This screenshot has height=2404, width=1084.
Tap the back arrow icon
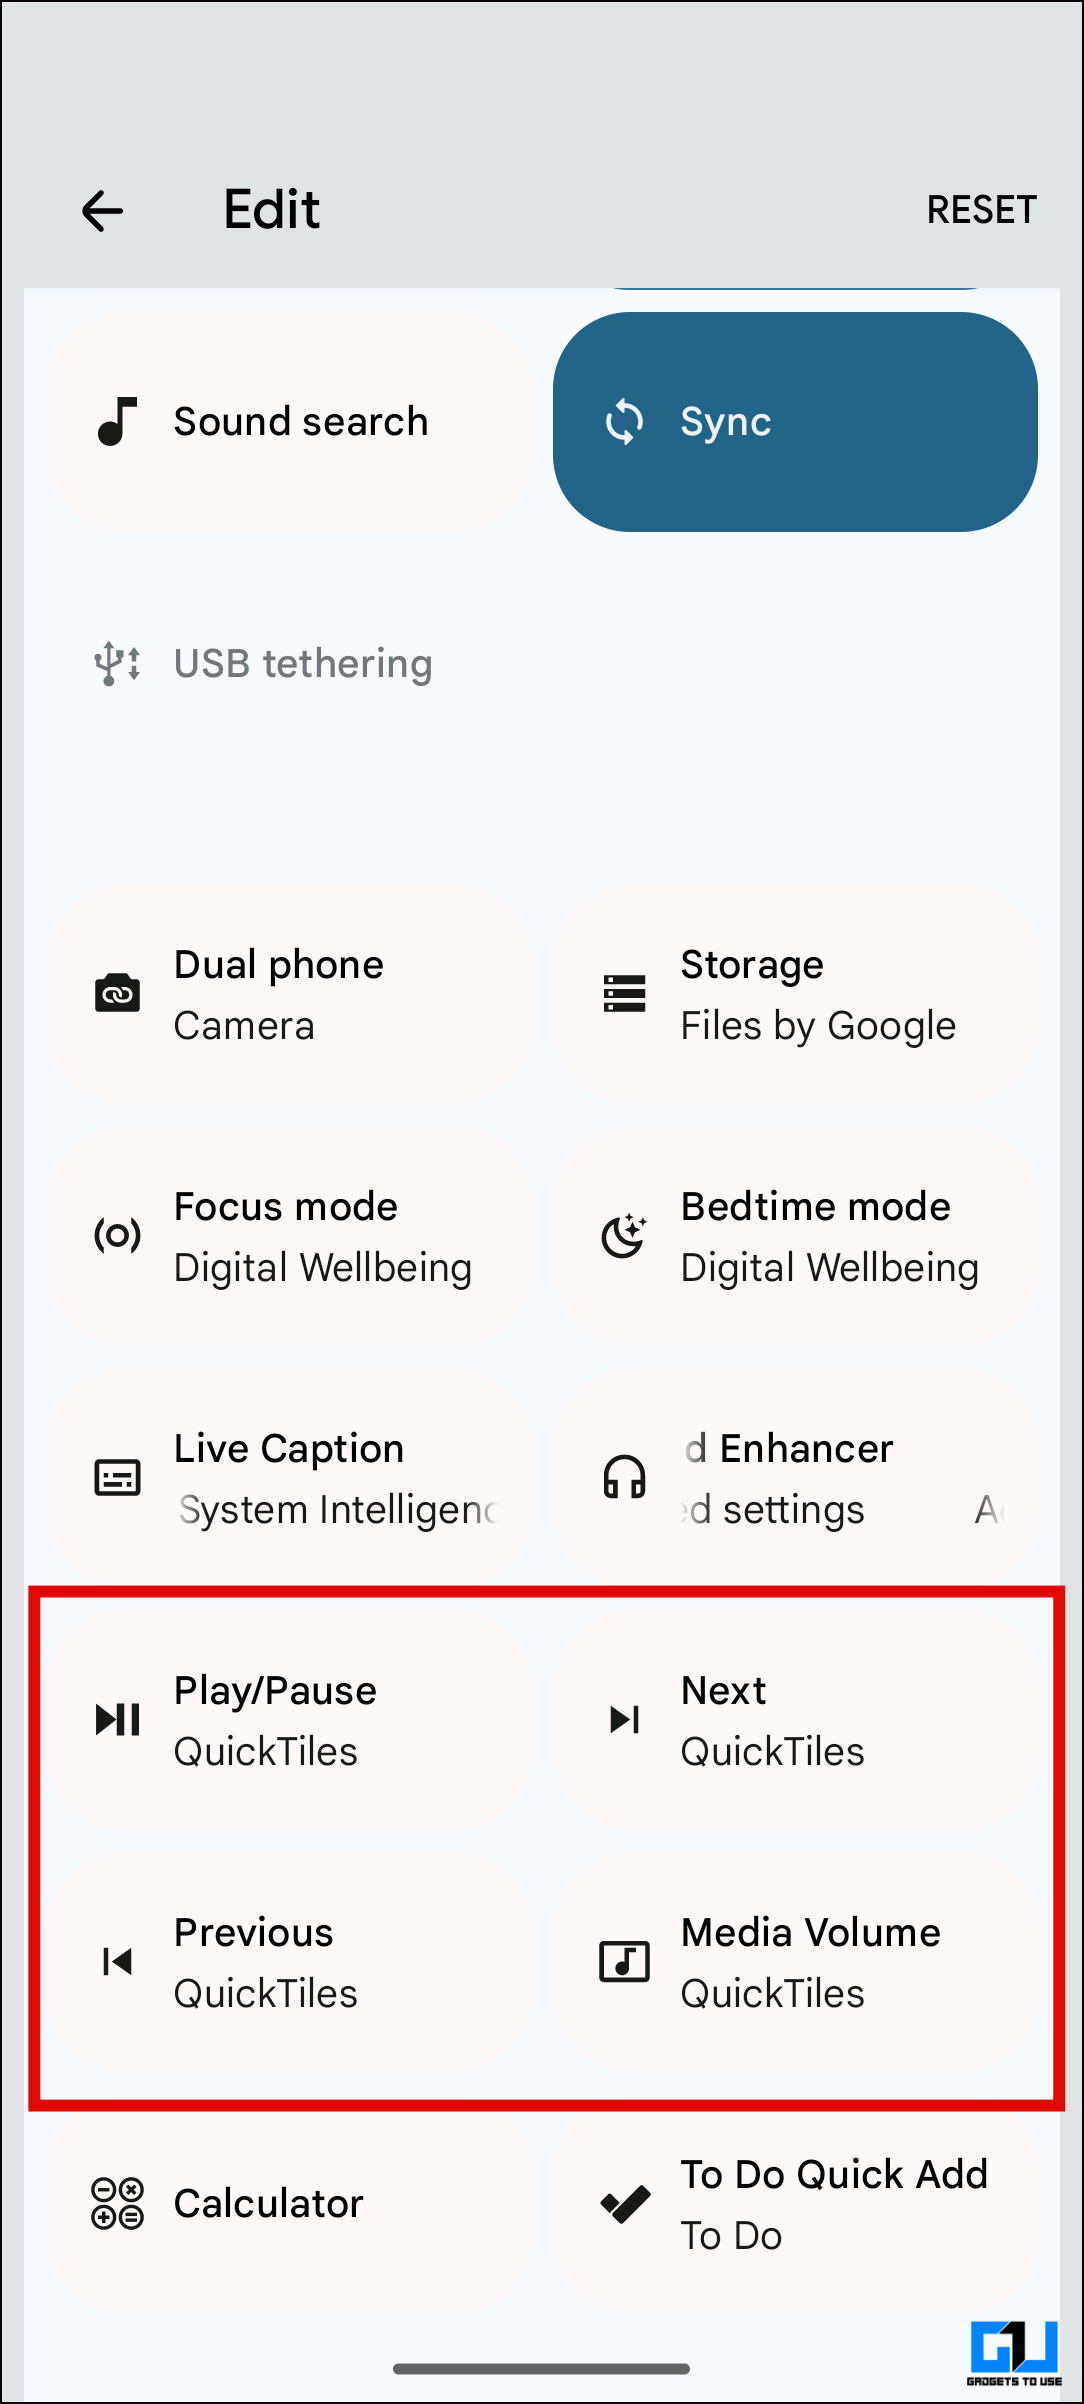pos(102,211)
